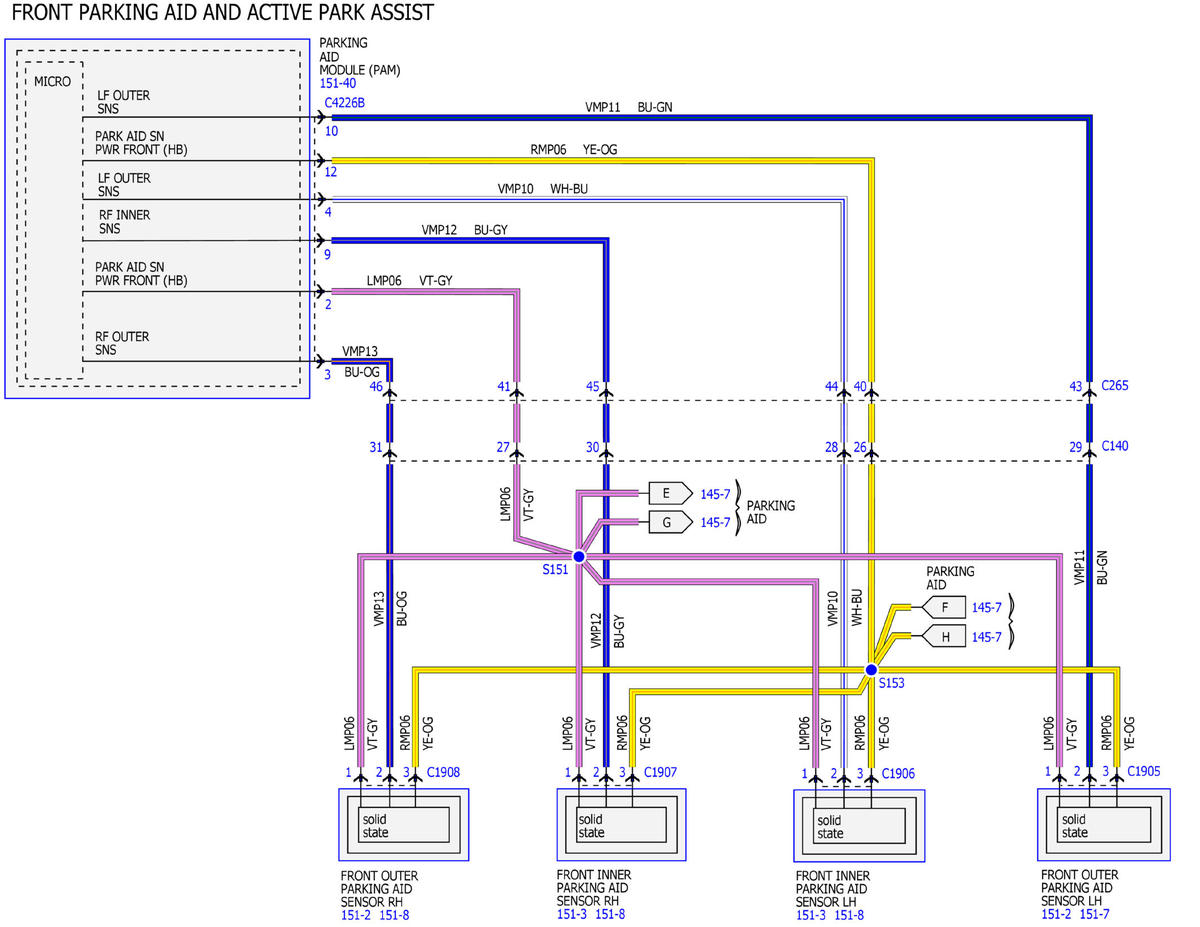Open 151-2 under Front Outer Sensor RH
This screenshot has height=927, width=1200.
[x=356, y=914]
